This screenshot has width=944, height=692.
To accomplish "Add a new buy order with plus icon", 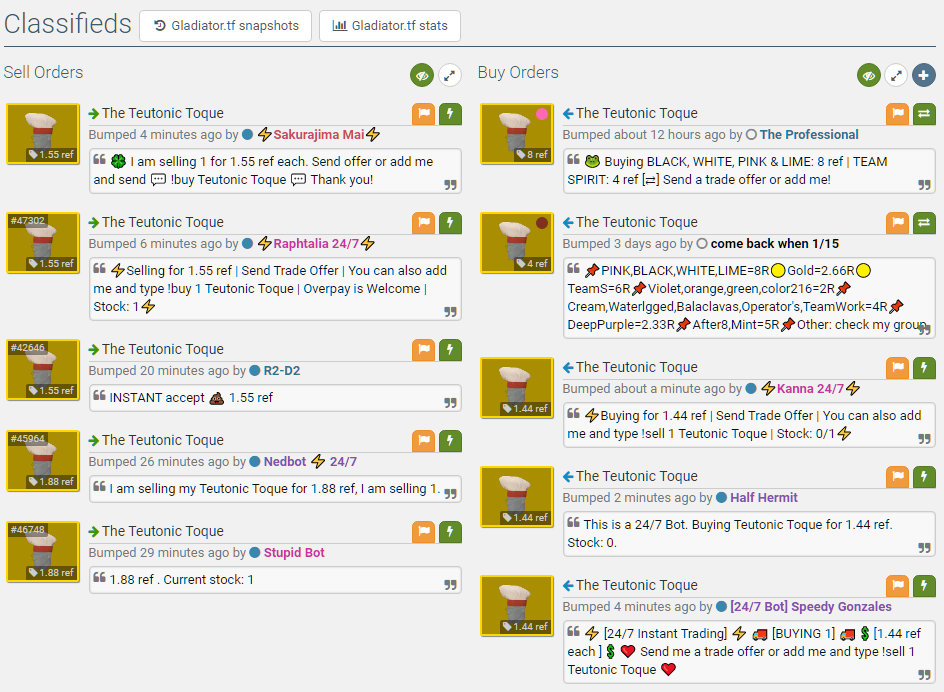I will [x=924, y=75].
